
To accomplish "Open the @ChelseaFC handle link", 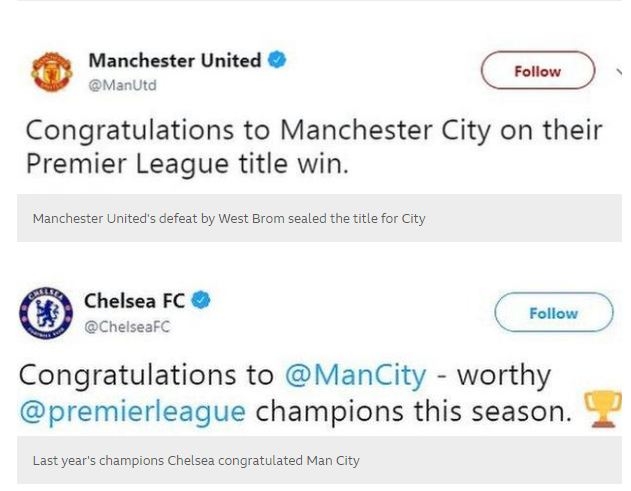I will point(126,326).
